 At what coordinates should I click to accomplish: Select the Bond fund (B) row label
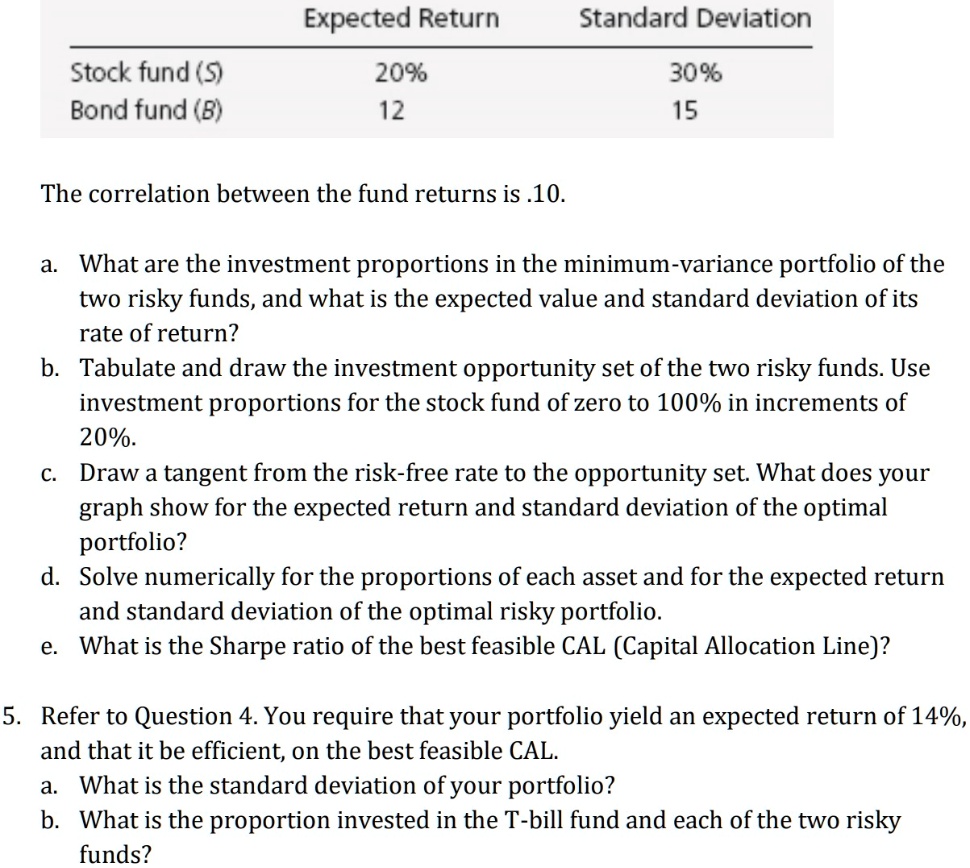point(147,110)
